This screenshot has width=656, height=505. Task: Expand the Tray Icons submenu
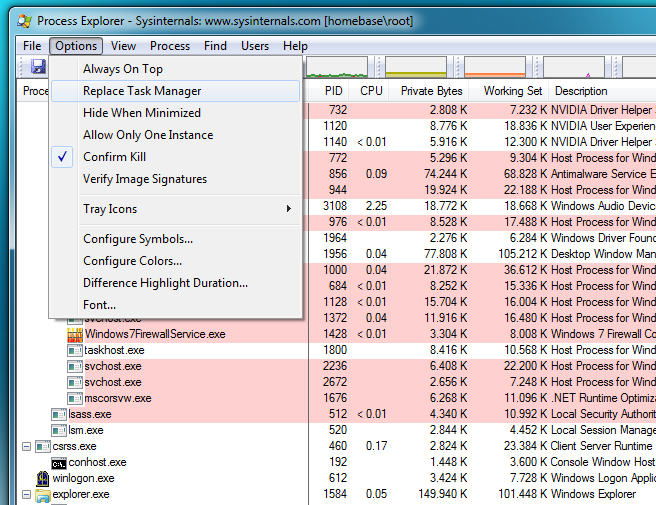point(175,209)
